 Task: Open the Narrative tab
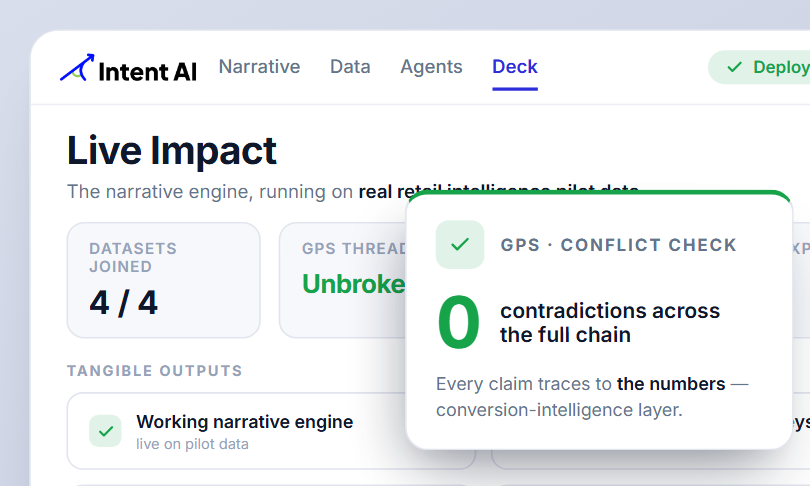tap(259, 67)
